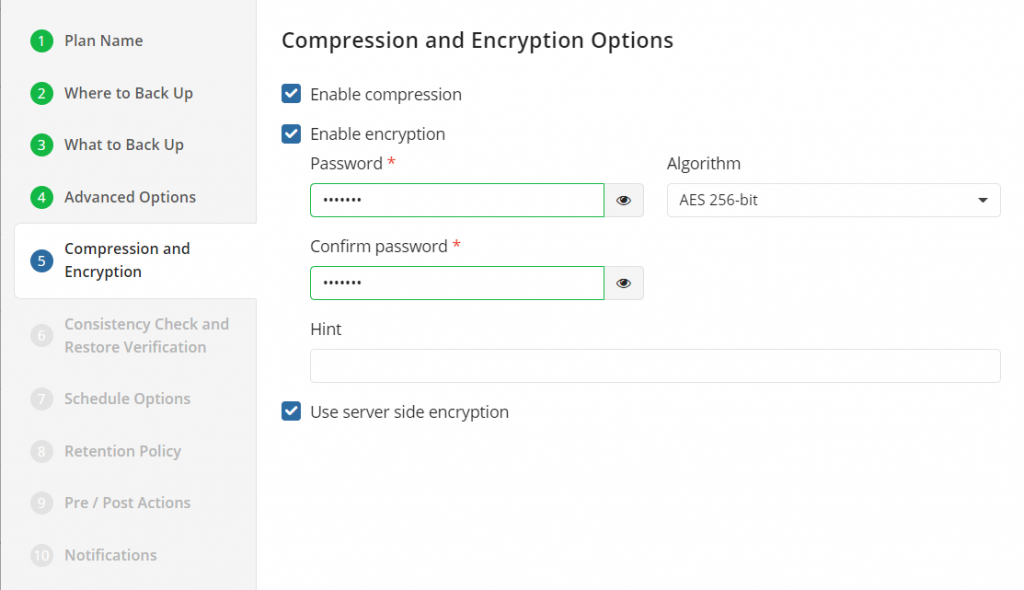Show the Confirm password using its eye toggle
This screenshot has width=1024, height=590.
623,283
